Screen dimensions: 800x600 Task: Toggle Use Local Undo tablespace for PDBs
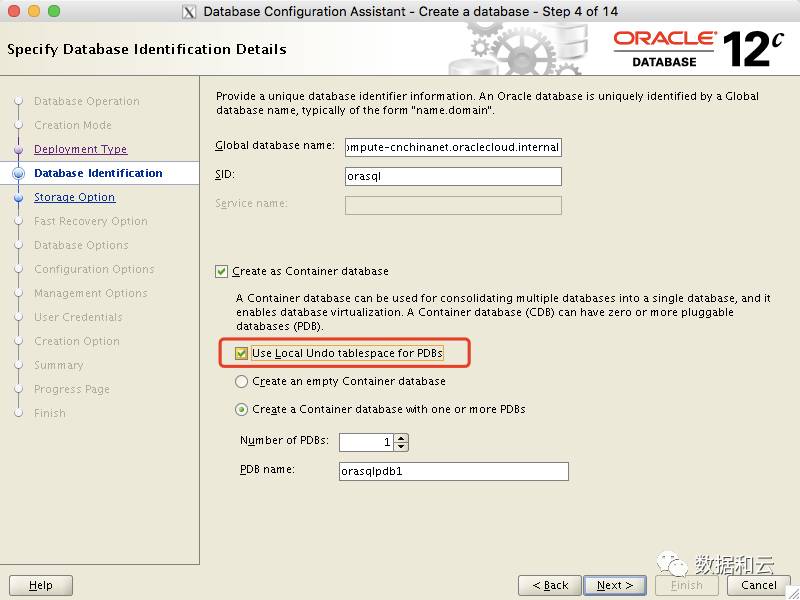(x=241, y=353)
